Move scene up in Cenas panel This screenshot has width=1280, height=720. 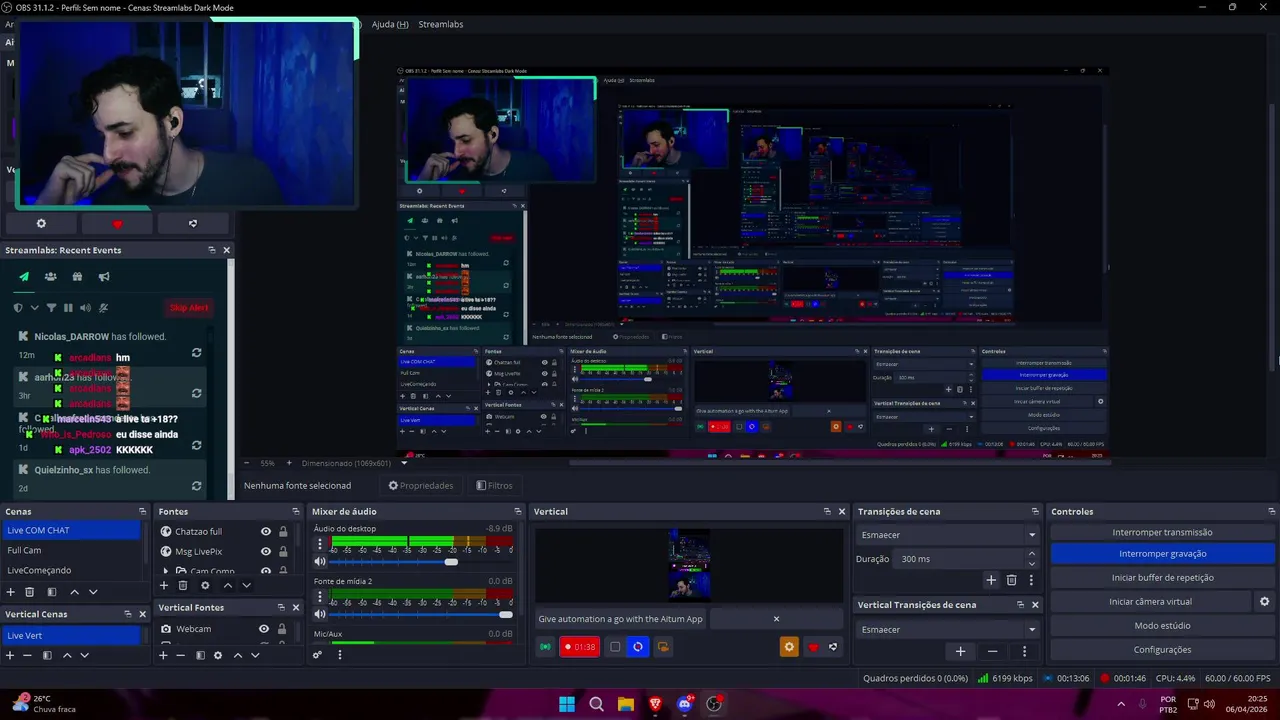coord(74,592)
